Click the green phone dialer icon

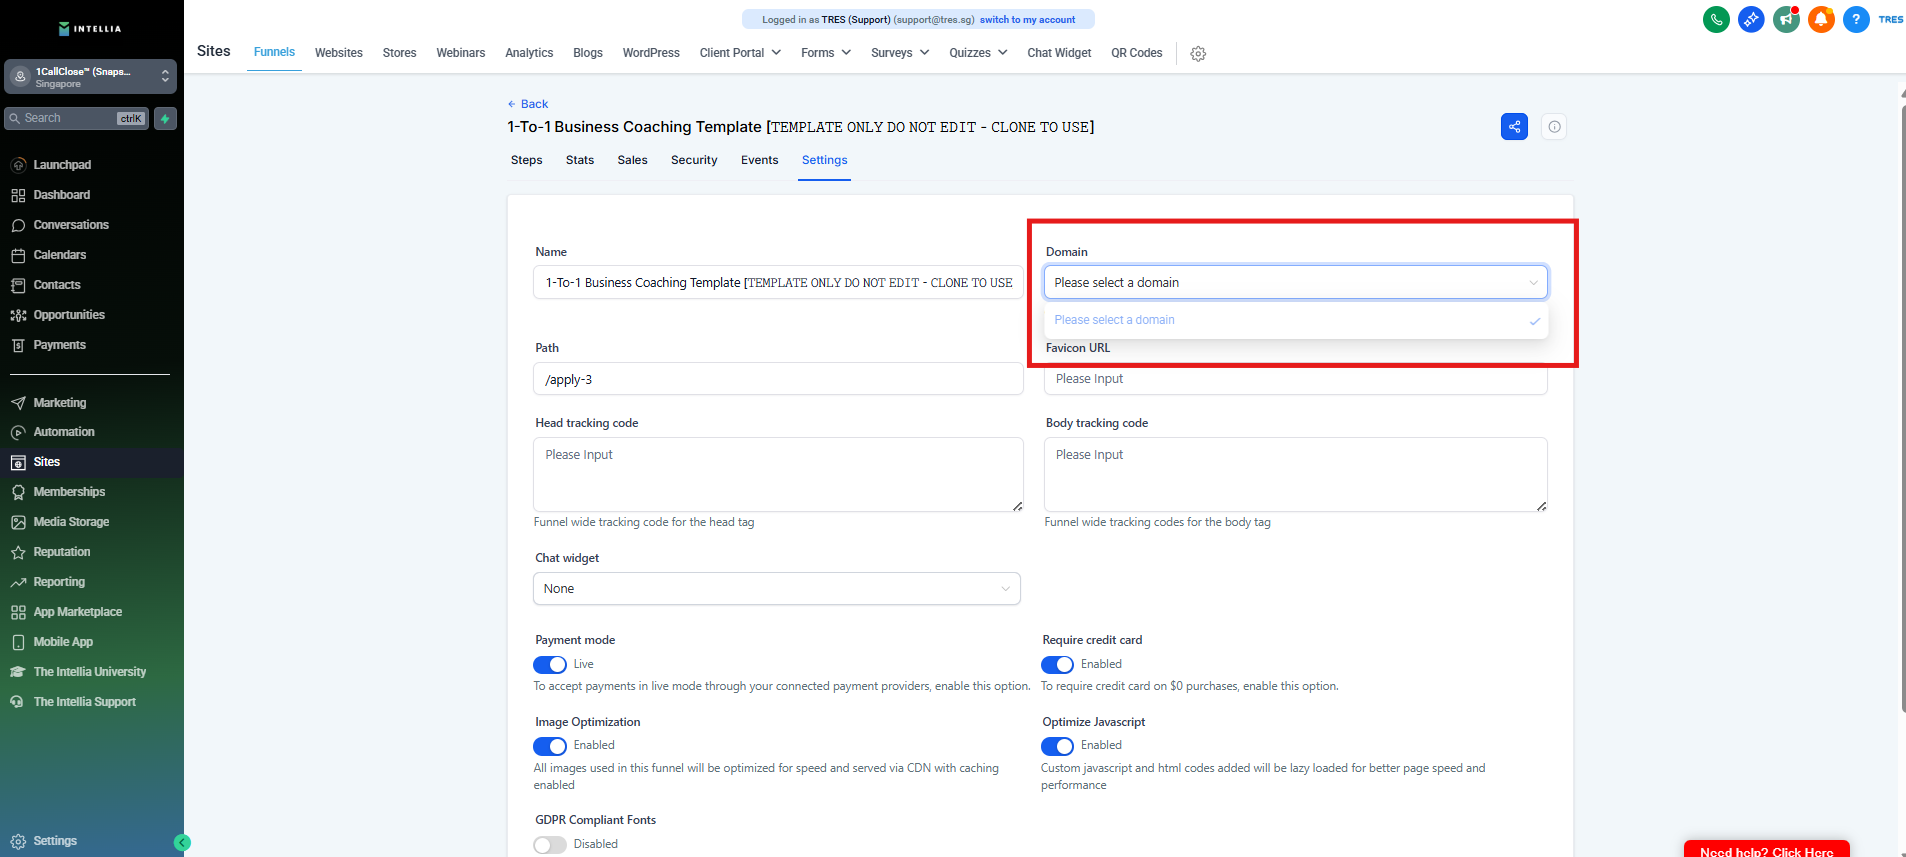[x=1716, y=19]
